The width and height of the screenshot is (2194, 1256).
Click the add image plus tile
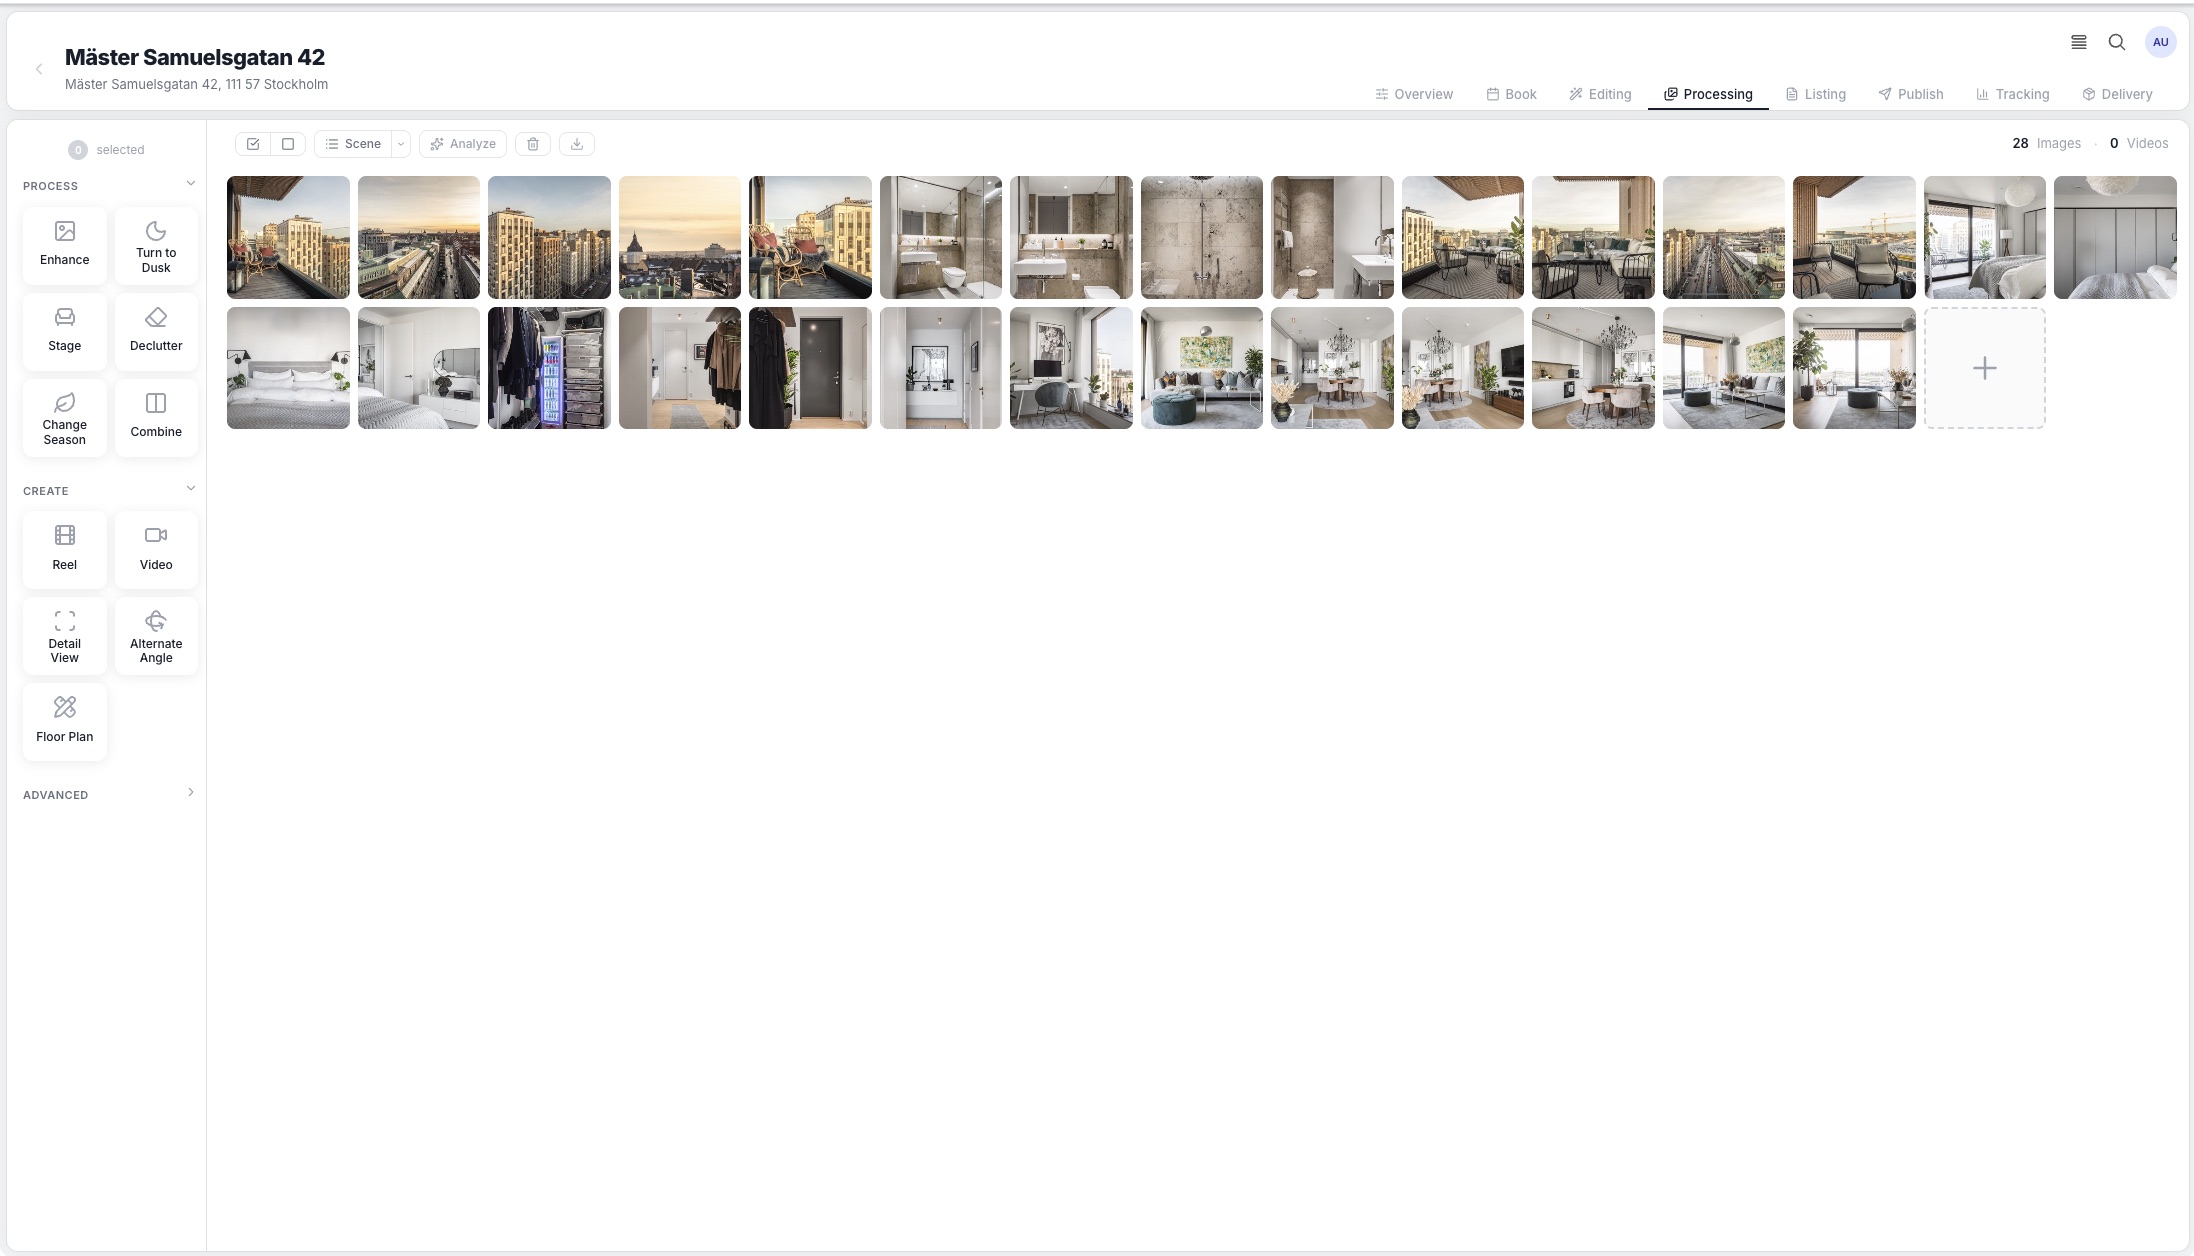(x=1985, y=368)
